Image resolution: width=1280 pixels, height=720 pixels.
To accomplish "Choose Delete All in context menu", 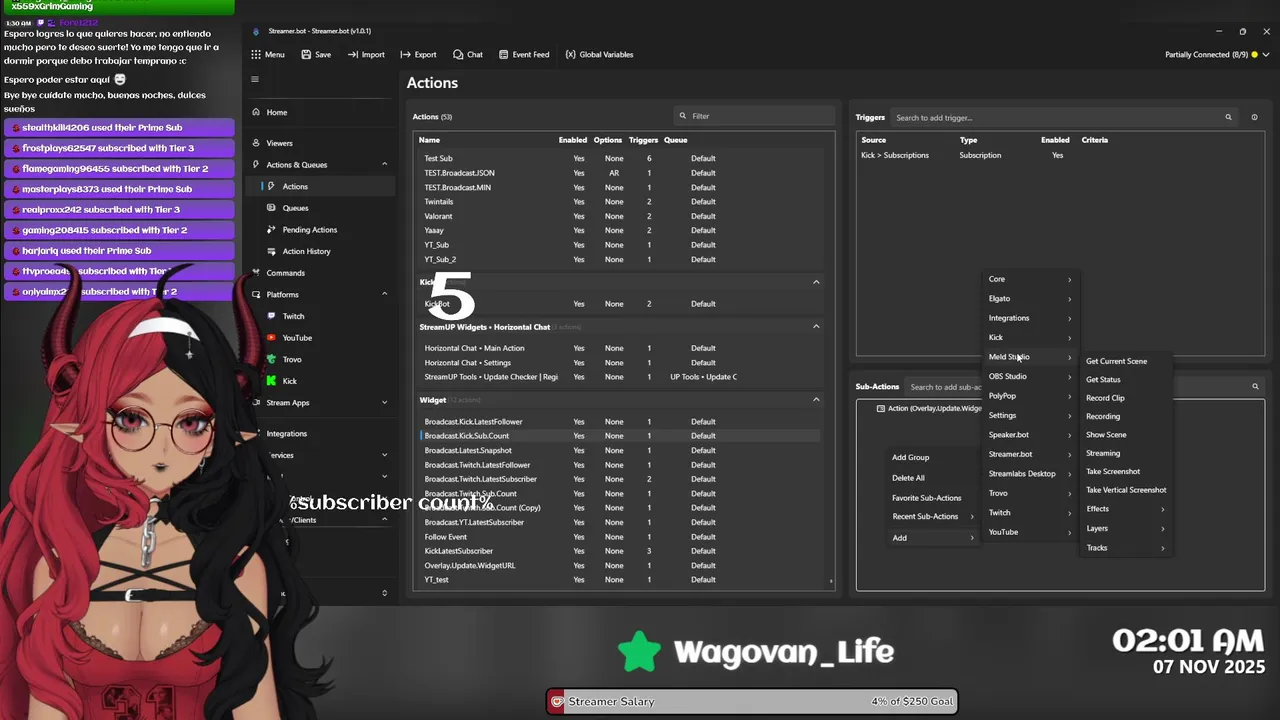I will [908, 478].
